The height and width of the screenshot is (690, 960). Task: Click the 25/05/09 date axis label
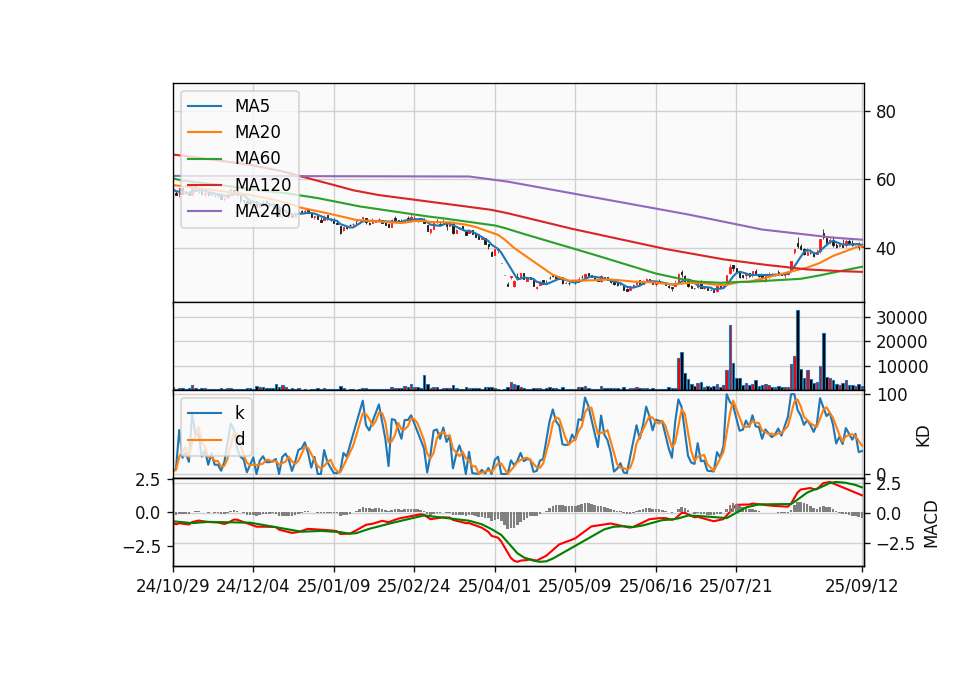coord(575,586)
